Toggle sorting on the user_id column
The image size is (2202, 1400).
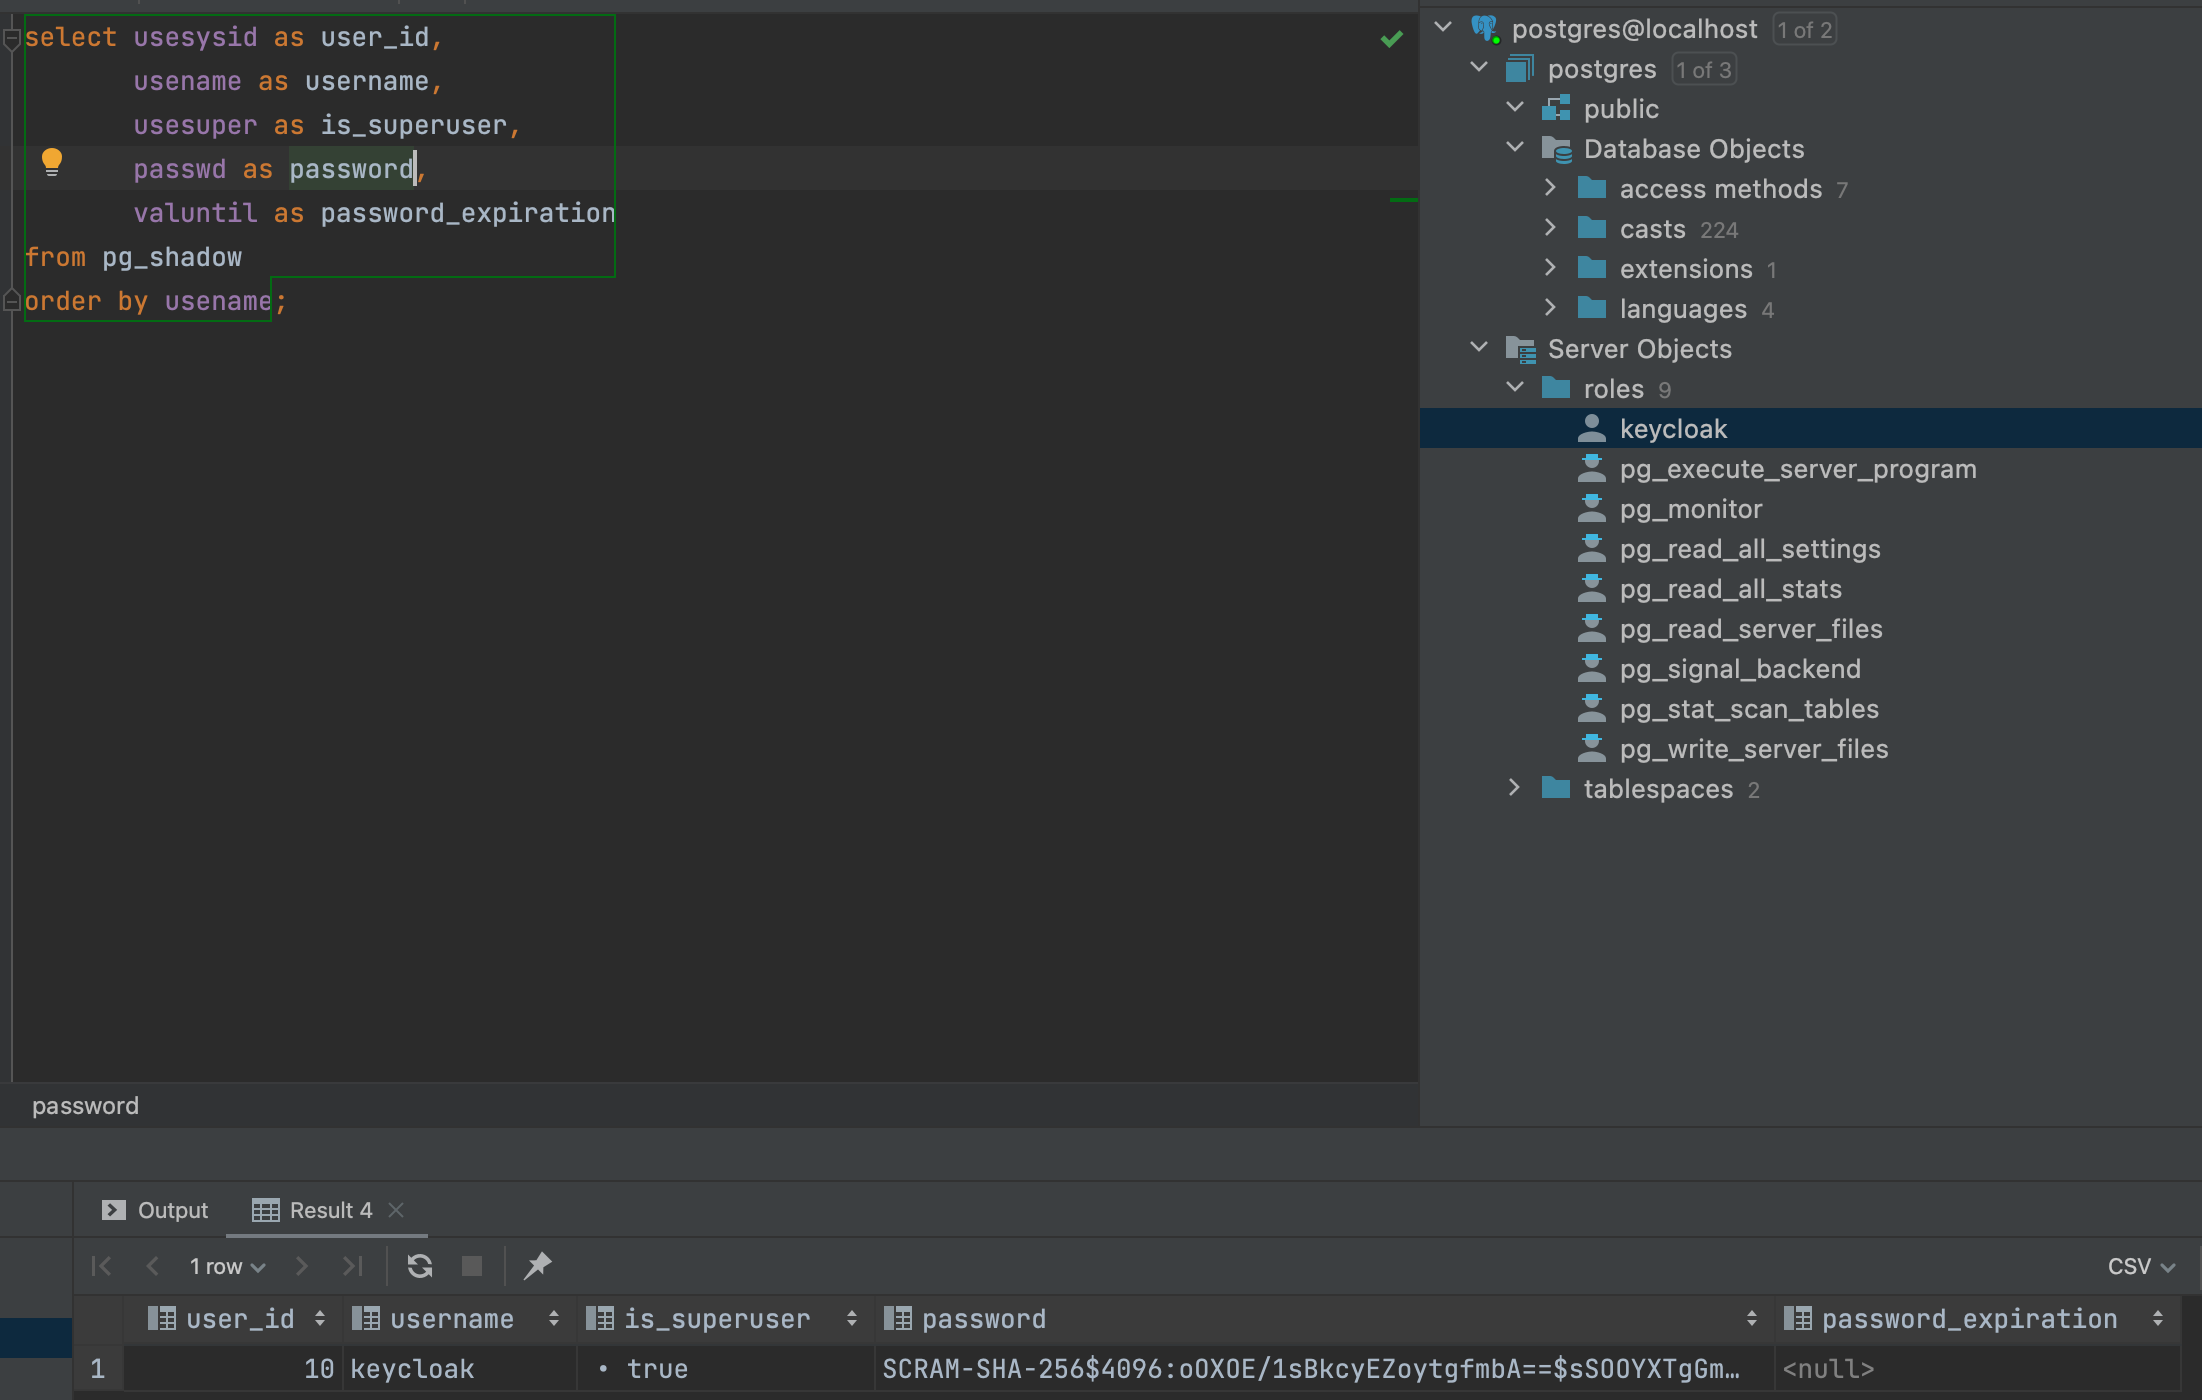click(318, 1318)
